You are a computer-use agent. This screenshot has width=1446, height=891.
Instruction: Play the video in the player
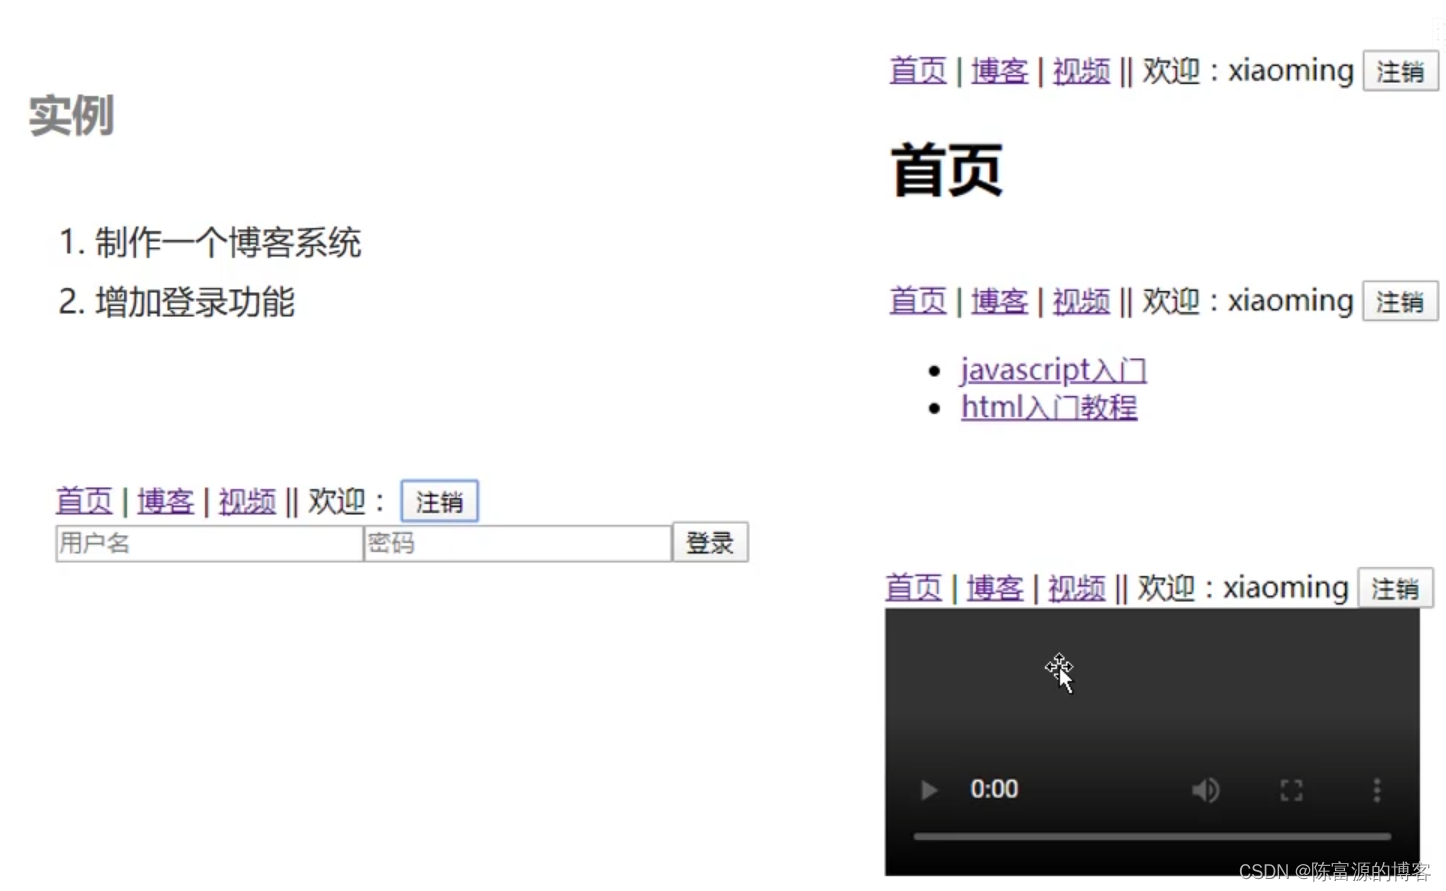[x=929, y=790]
